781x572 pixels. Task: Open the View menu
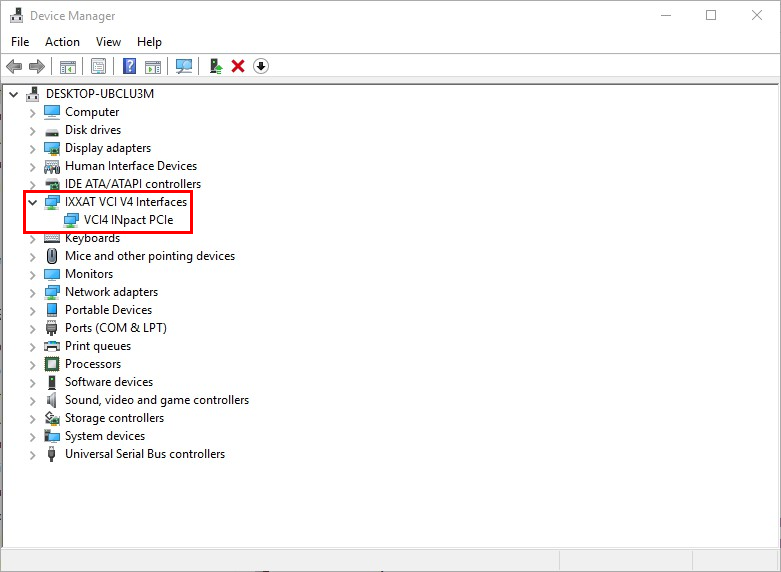tap(108, 42)
